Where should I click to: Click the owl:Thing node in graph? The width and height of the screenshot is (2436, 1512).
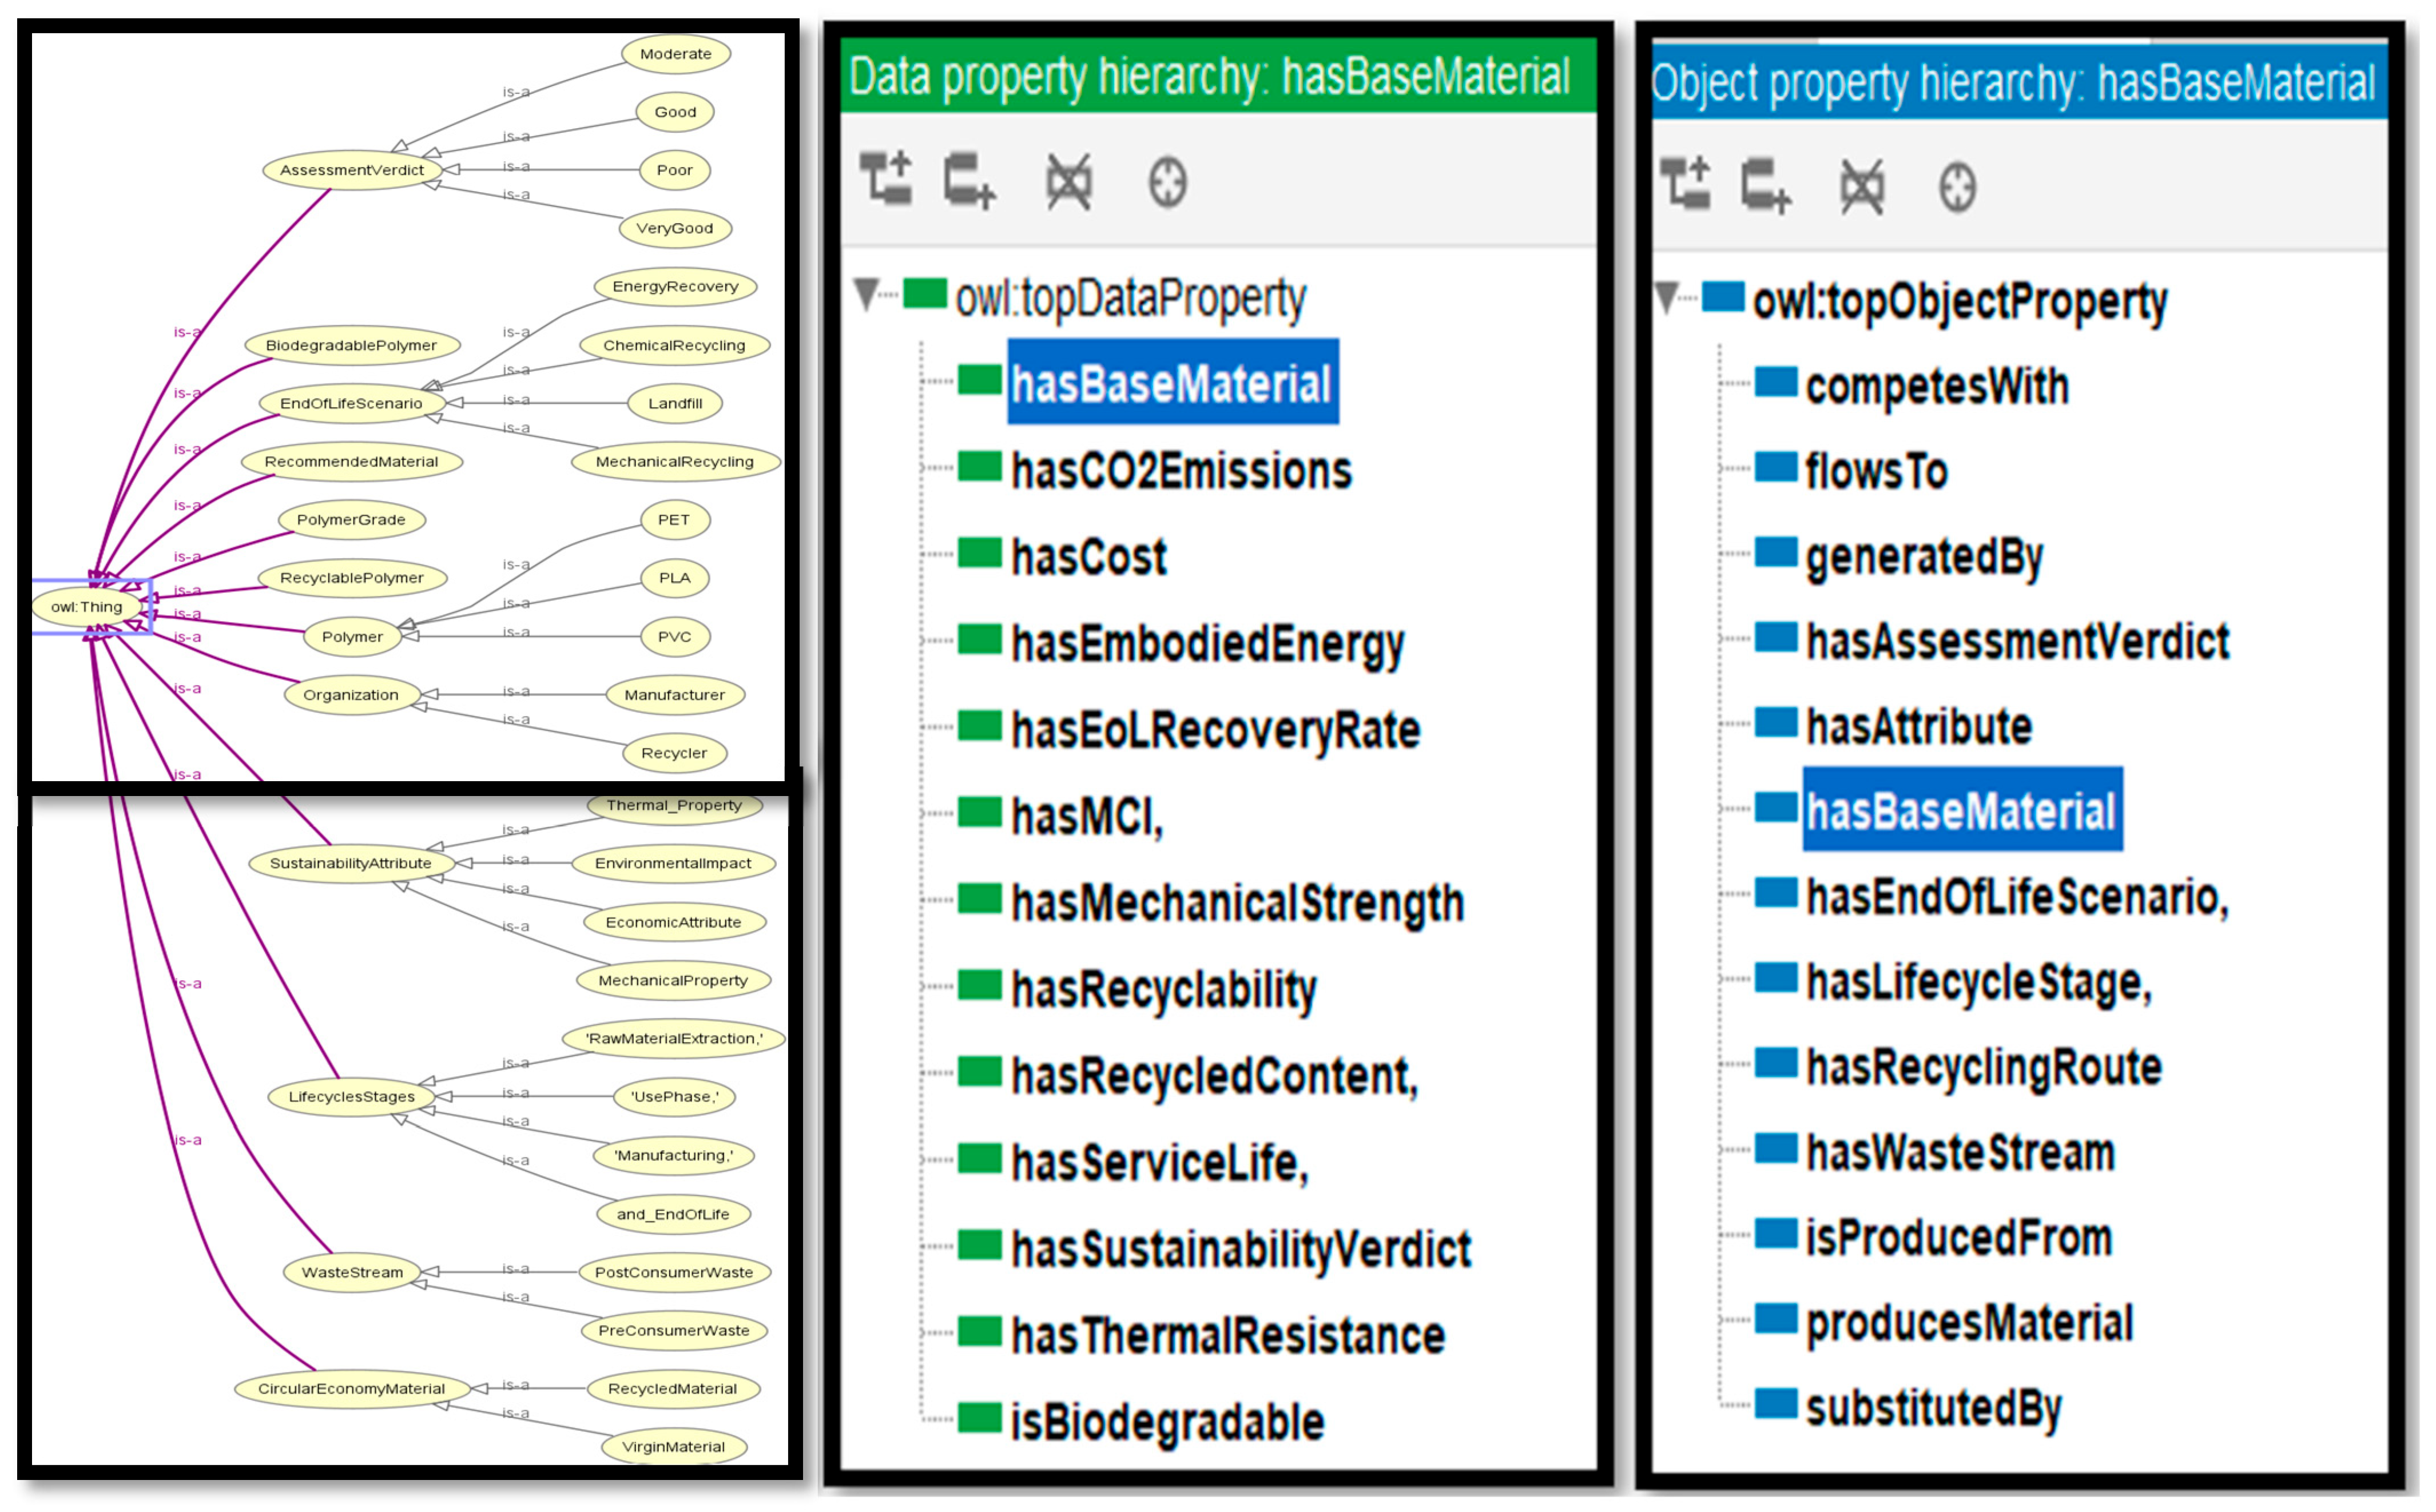tap(87, 607)
